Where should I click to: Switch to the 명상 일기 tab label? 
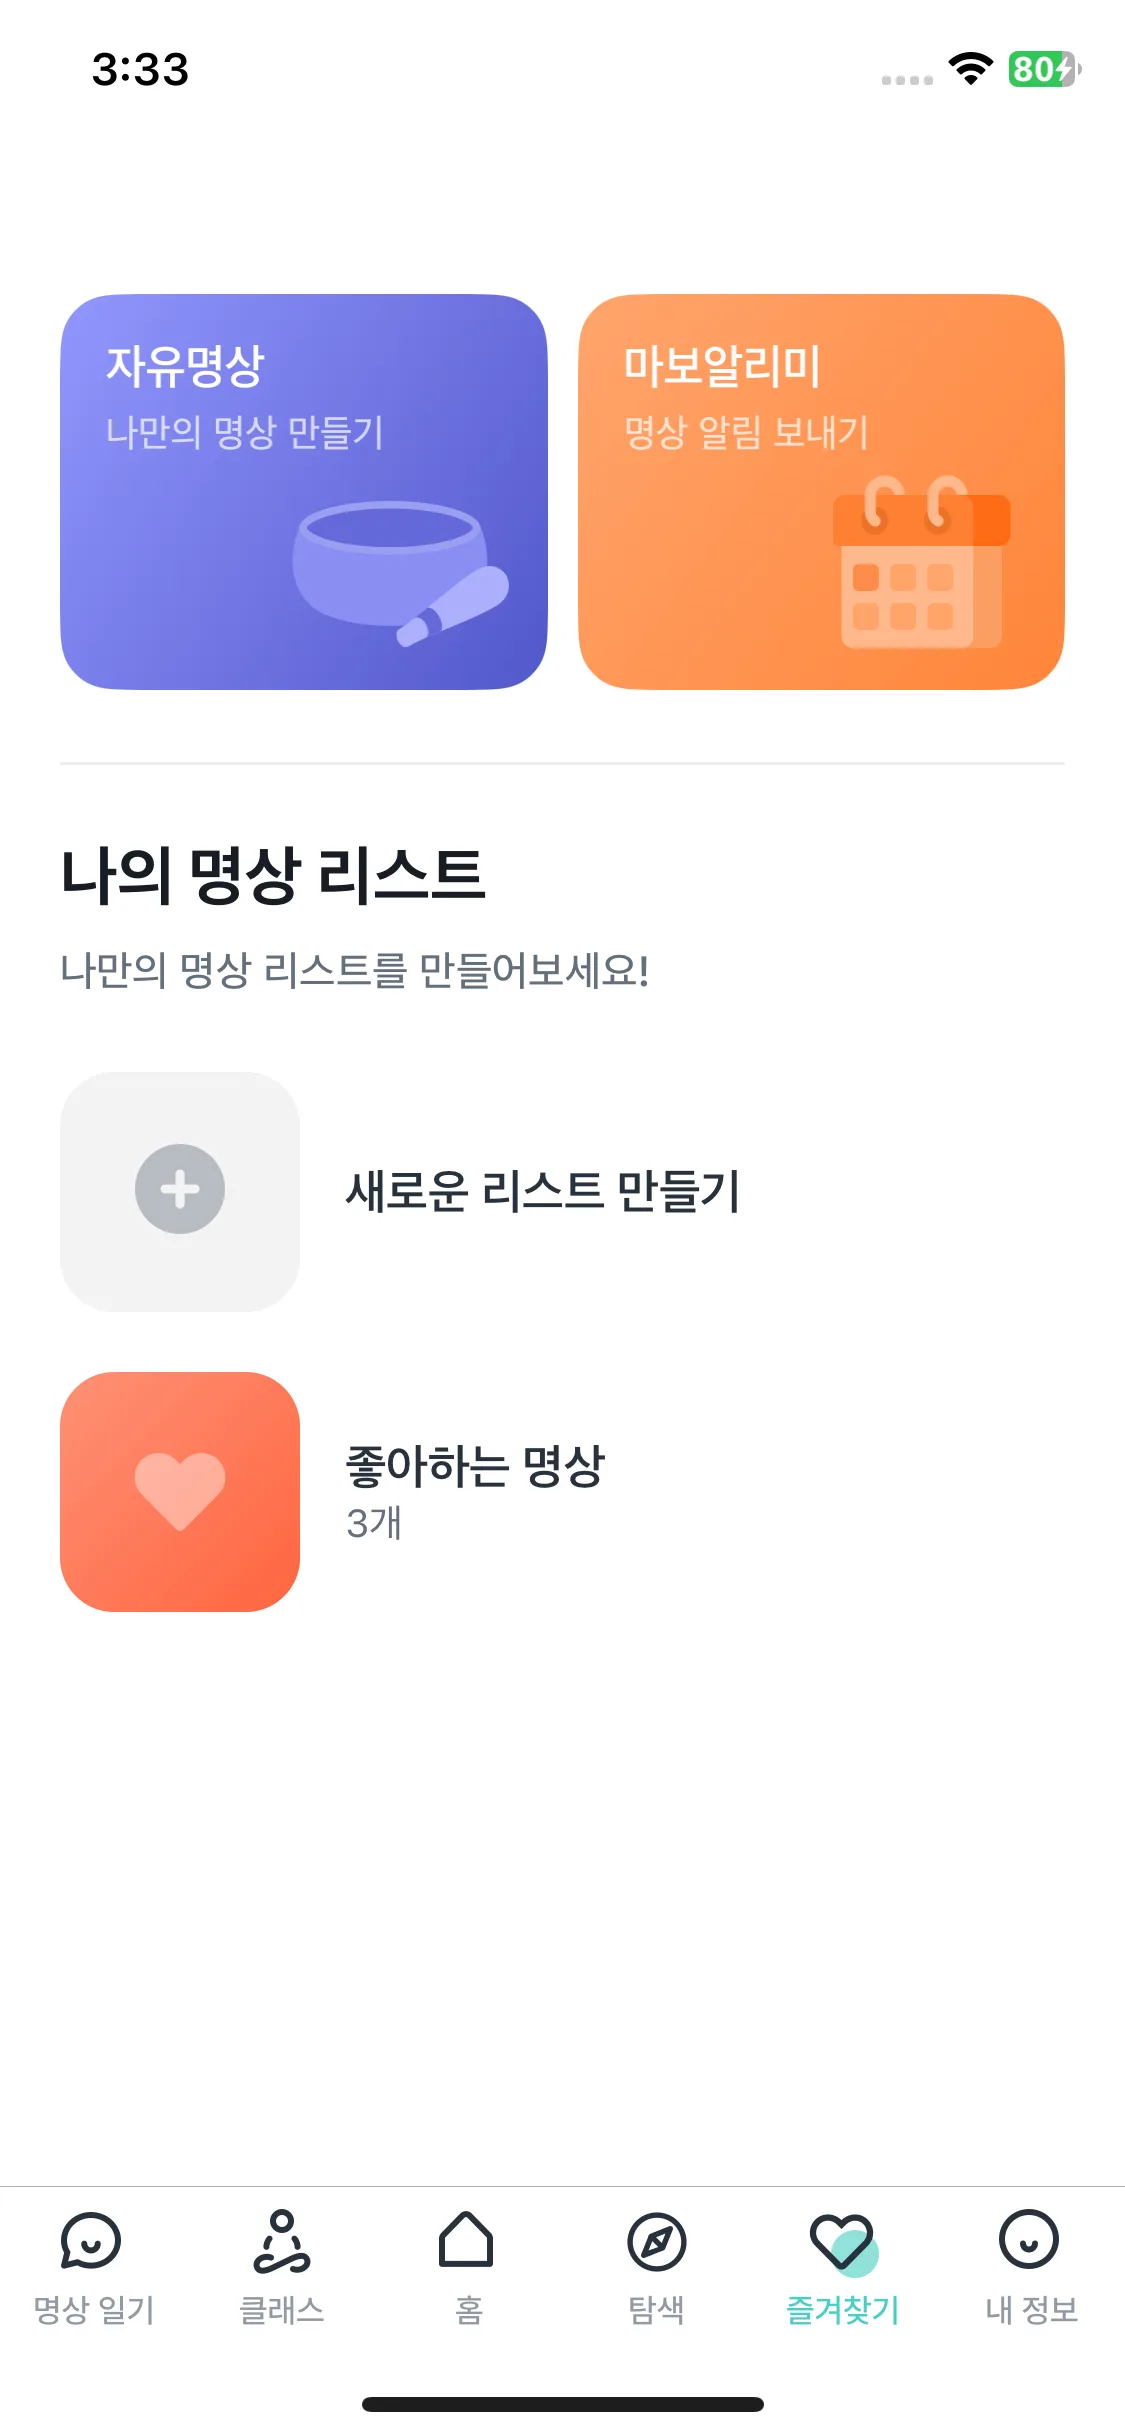[x=94, y=2310]
